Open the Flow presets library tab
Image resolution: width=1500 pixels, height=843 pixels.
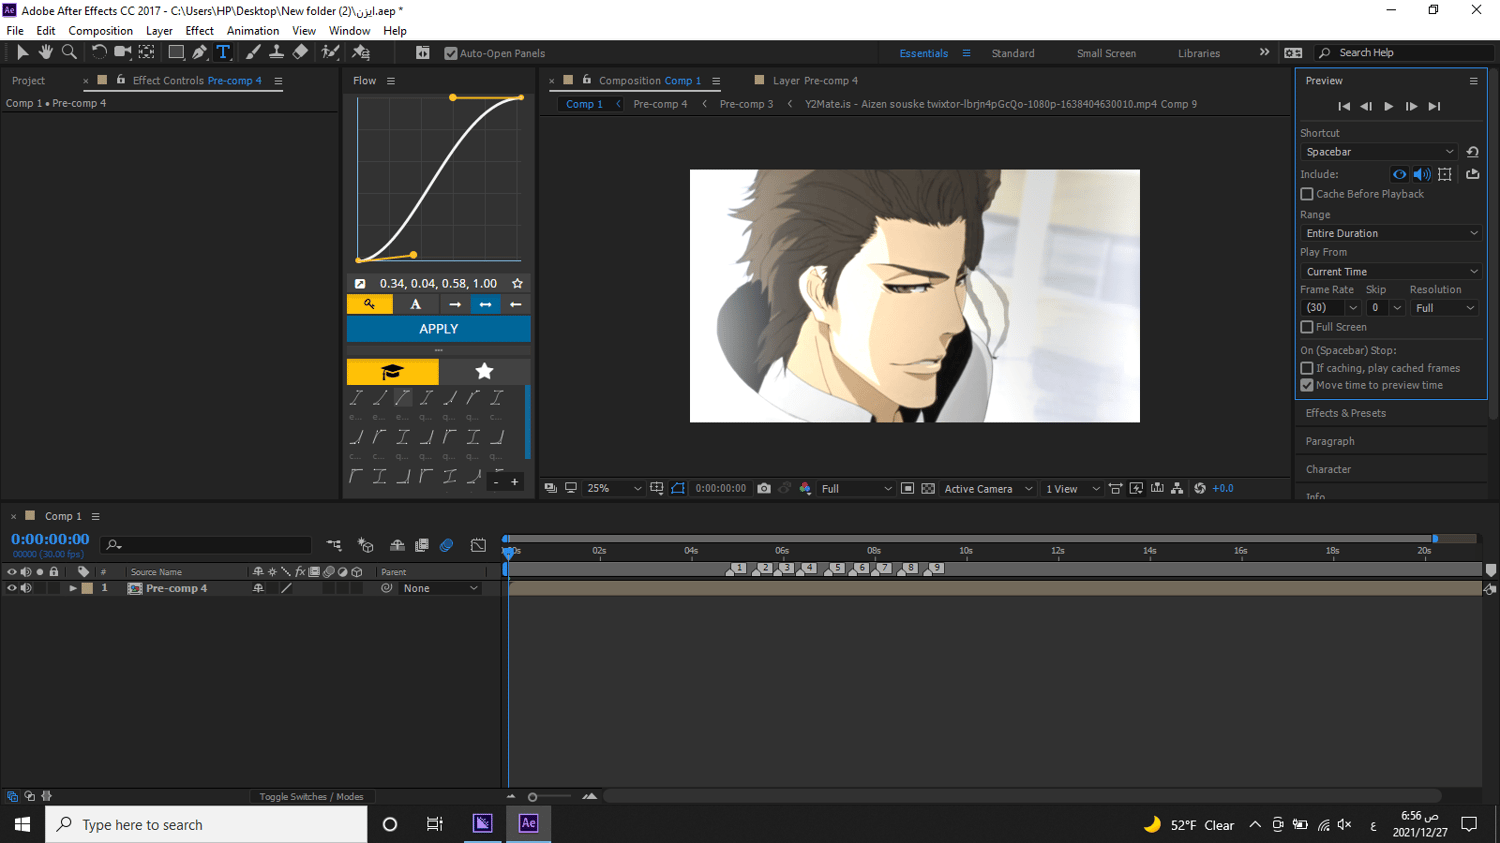pyautogui.click(x=392, y=371)
